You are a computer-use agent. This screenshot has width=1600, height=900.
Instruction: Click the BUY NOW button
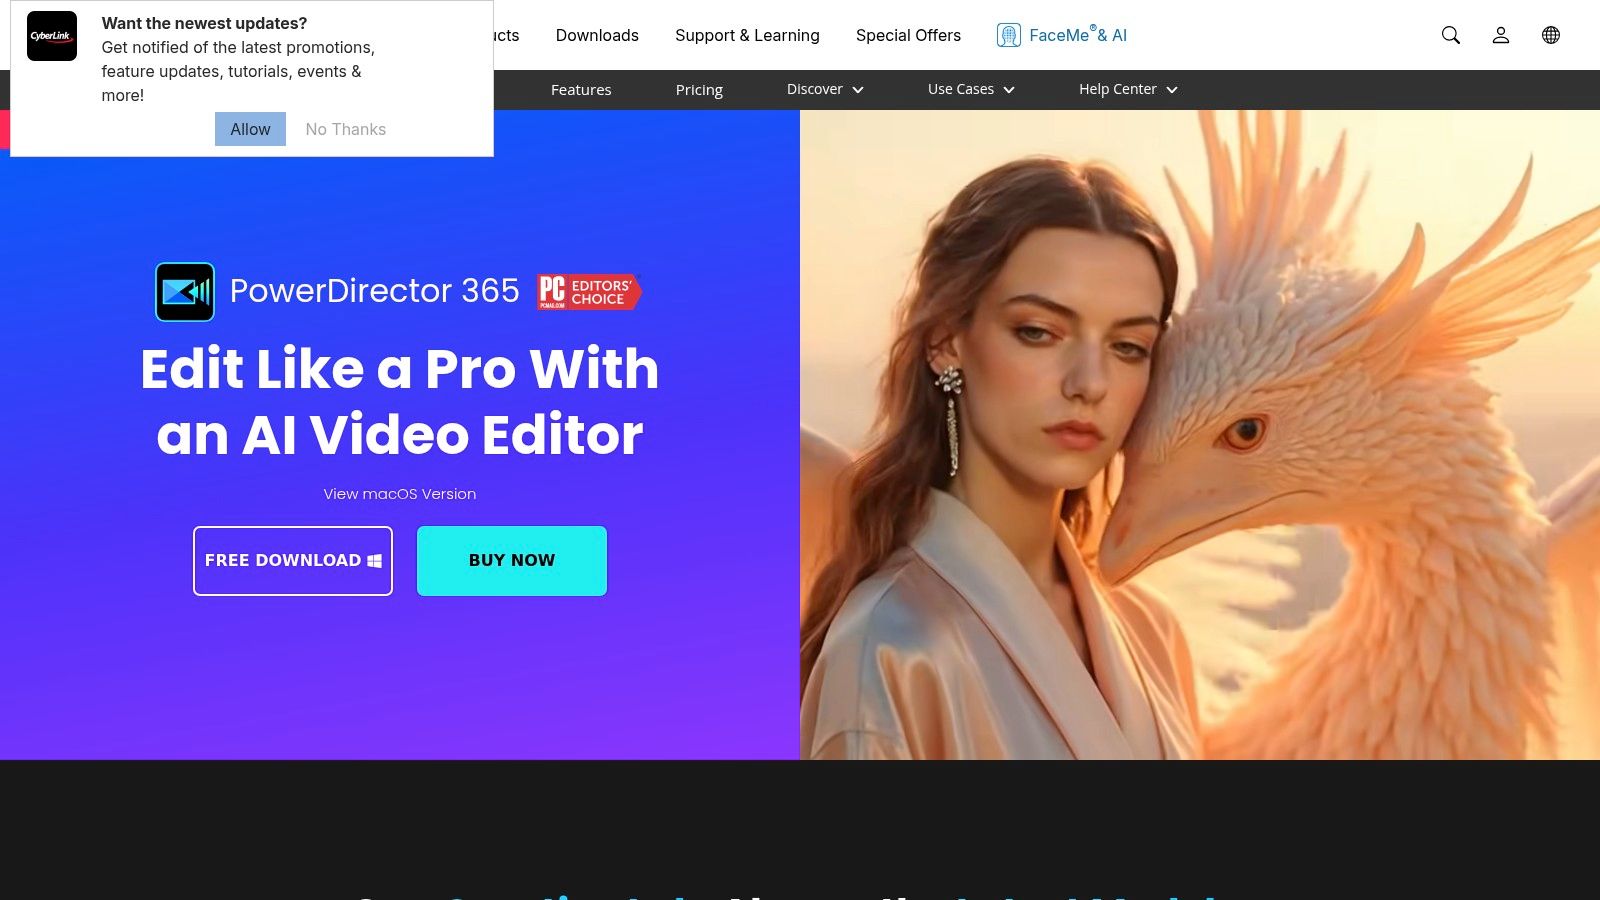[x=512, y=561]
